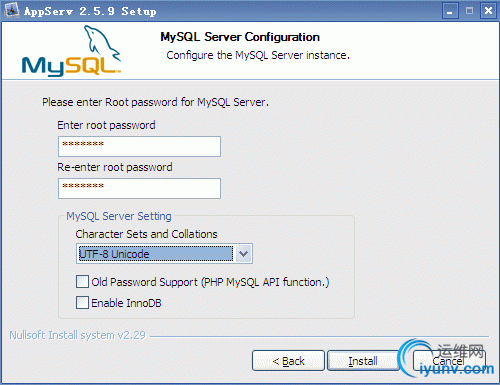The height and width of the screenshot is (385, 500).
Task: Close the AppServ Setup window
Action: pos(488,11)
